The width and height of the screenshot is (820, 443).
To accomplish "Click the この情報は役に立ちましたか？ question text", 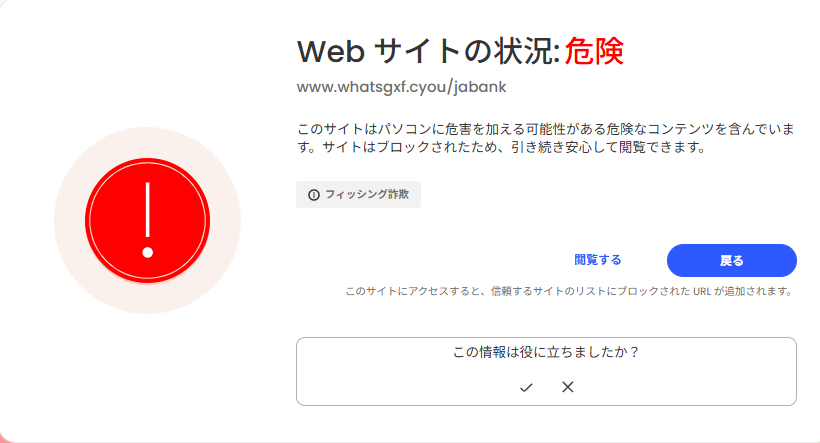I will (x=546, y=352).
